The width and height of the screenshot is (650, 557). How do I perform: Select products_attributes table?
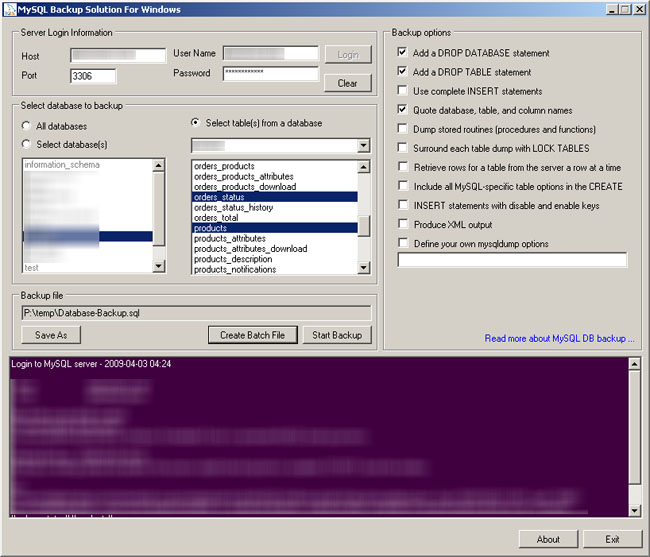(274, 238)
